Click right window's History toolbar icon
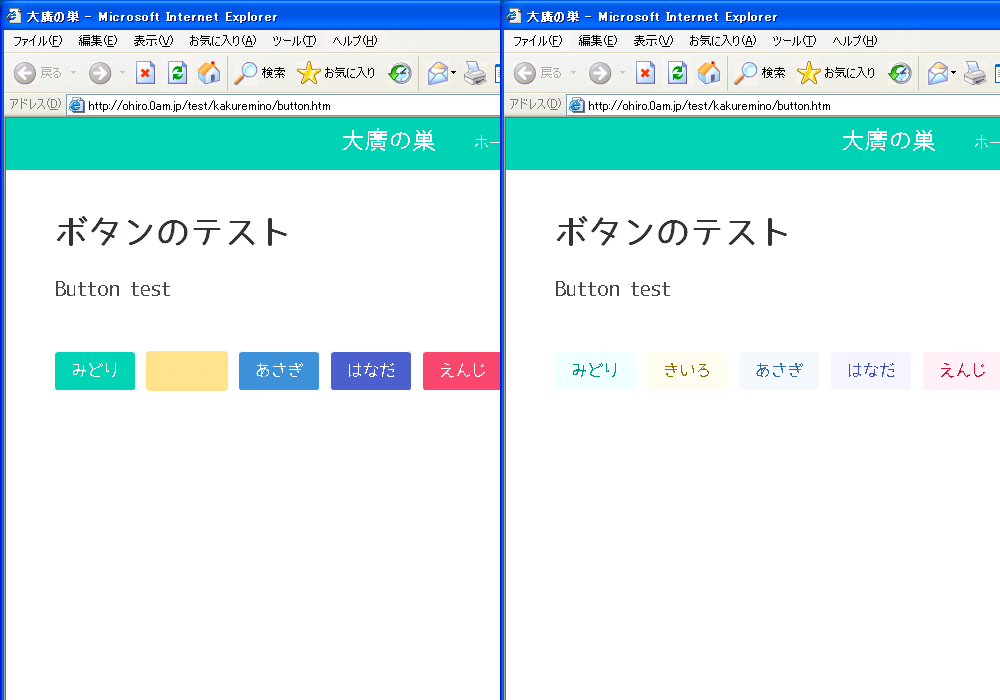Screen dimensions: 1000x700 (900, 73)
